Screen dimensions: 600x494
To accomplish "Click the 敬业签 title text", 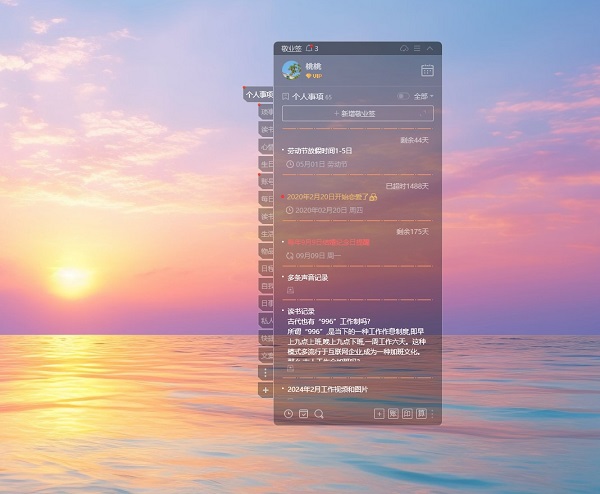I will pos(292,49).
